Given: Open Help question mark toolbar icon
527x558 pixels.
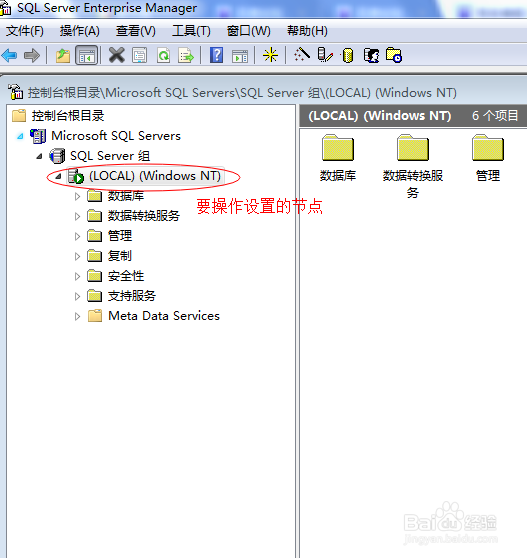Looking at the screenshot, I should (x=216, y=56).
